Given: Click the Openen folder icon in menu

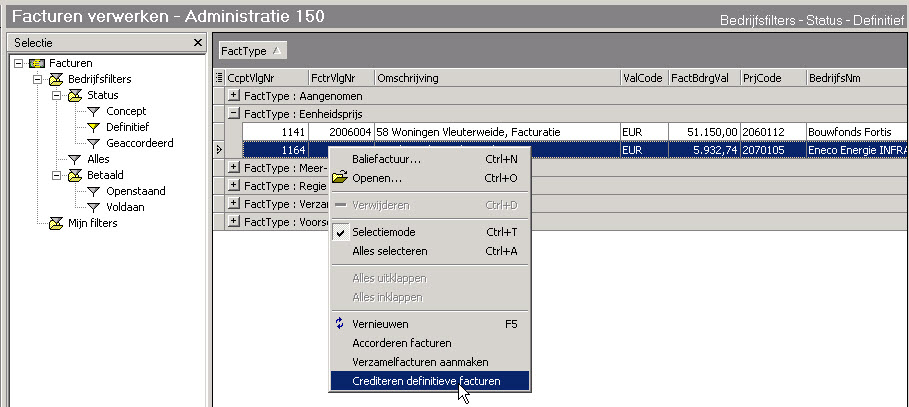Looking at the screenshot, I should coord(340,178).
